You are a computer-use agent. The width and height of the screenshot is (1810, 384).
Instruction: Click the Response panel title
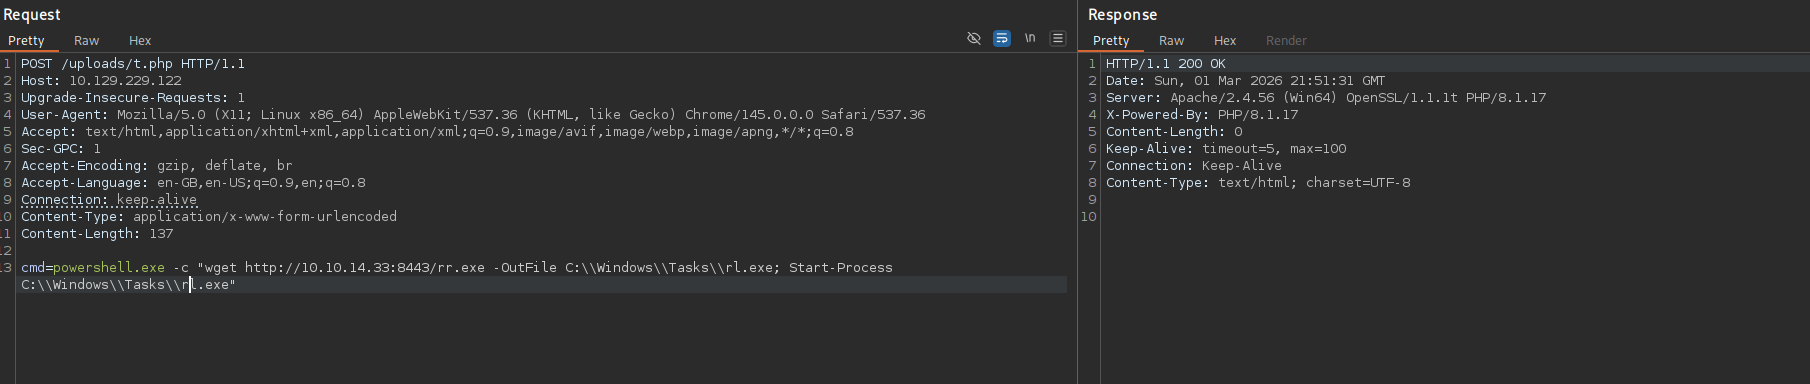[1122, 14]
